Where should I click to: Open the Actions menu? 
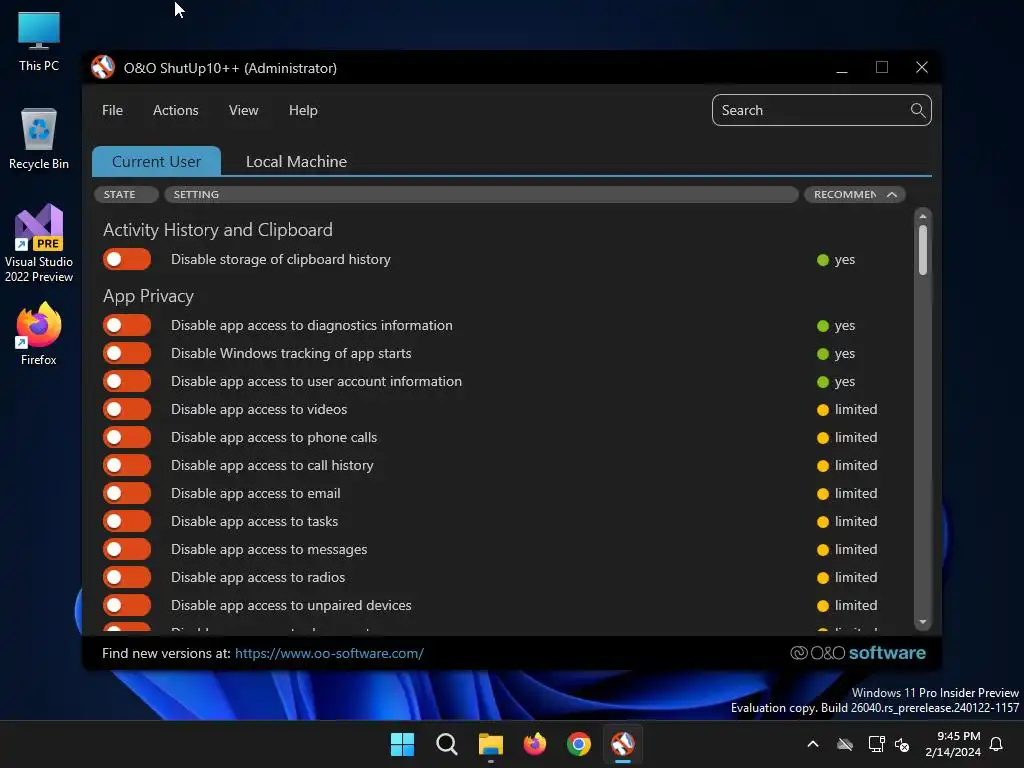[x=176, y=110]
